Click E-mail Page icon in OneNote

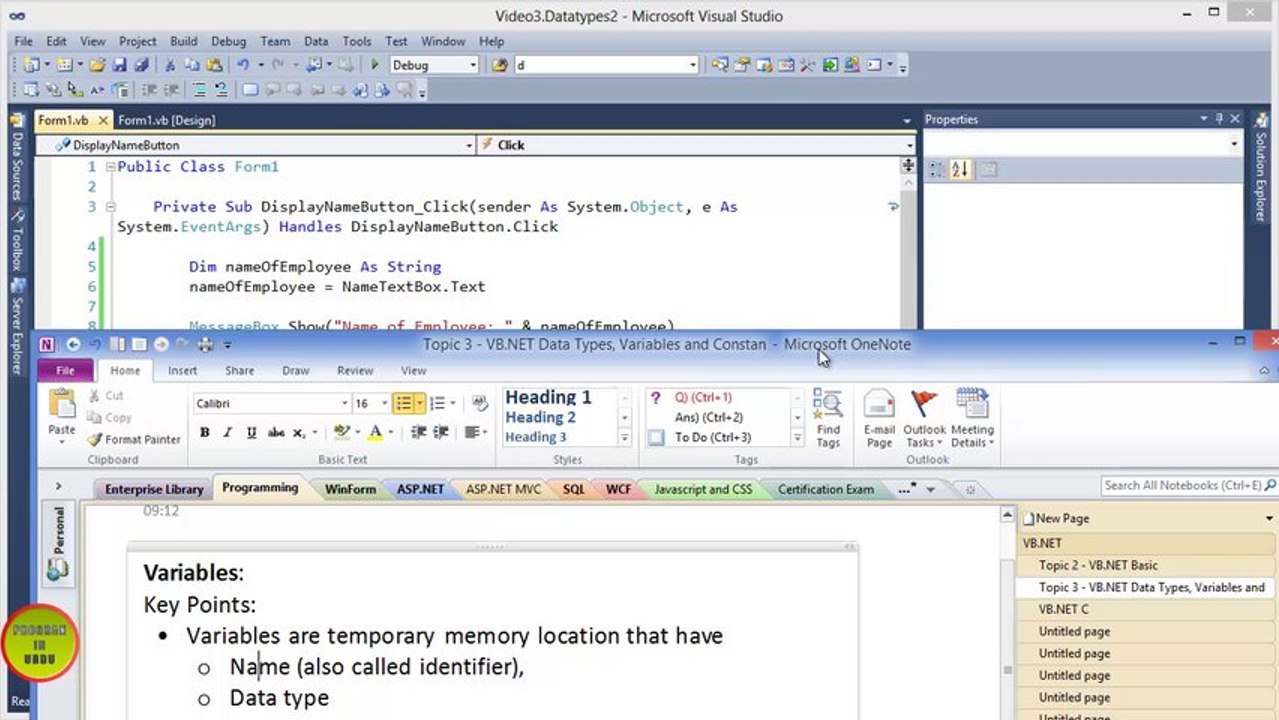(x=880, y=419)
